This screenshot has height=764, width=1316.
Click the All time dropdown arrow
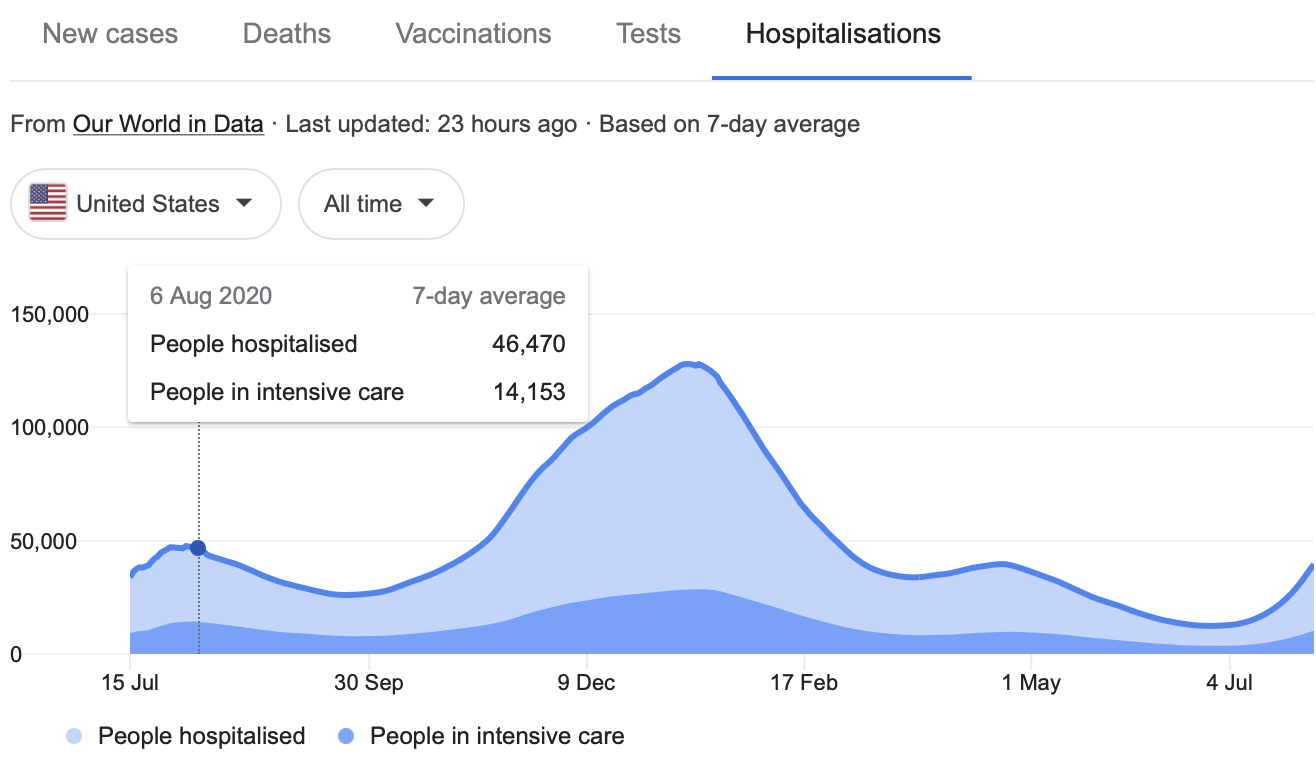coord(426,203)
